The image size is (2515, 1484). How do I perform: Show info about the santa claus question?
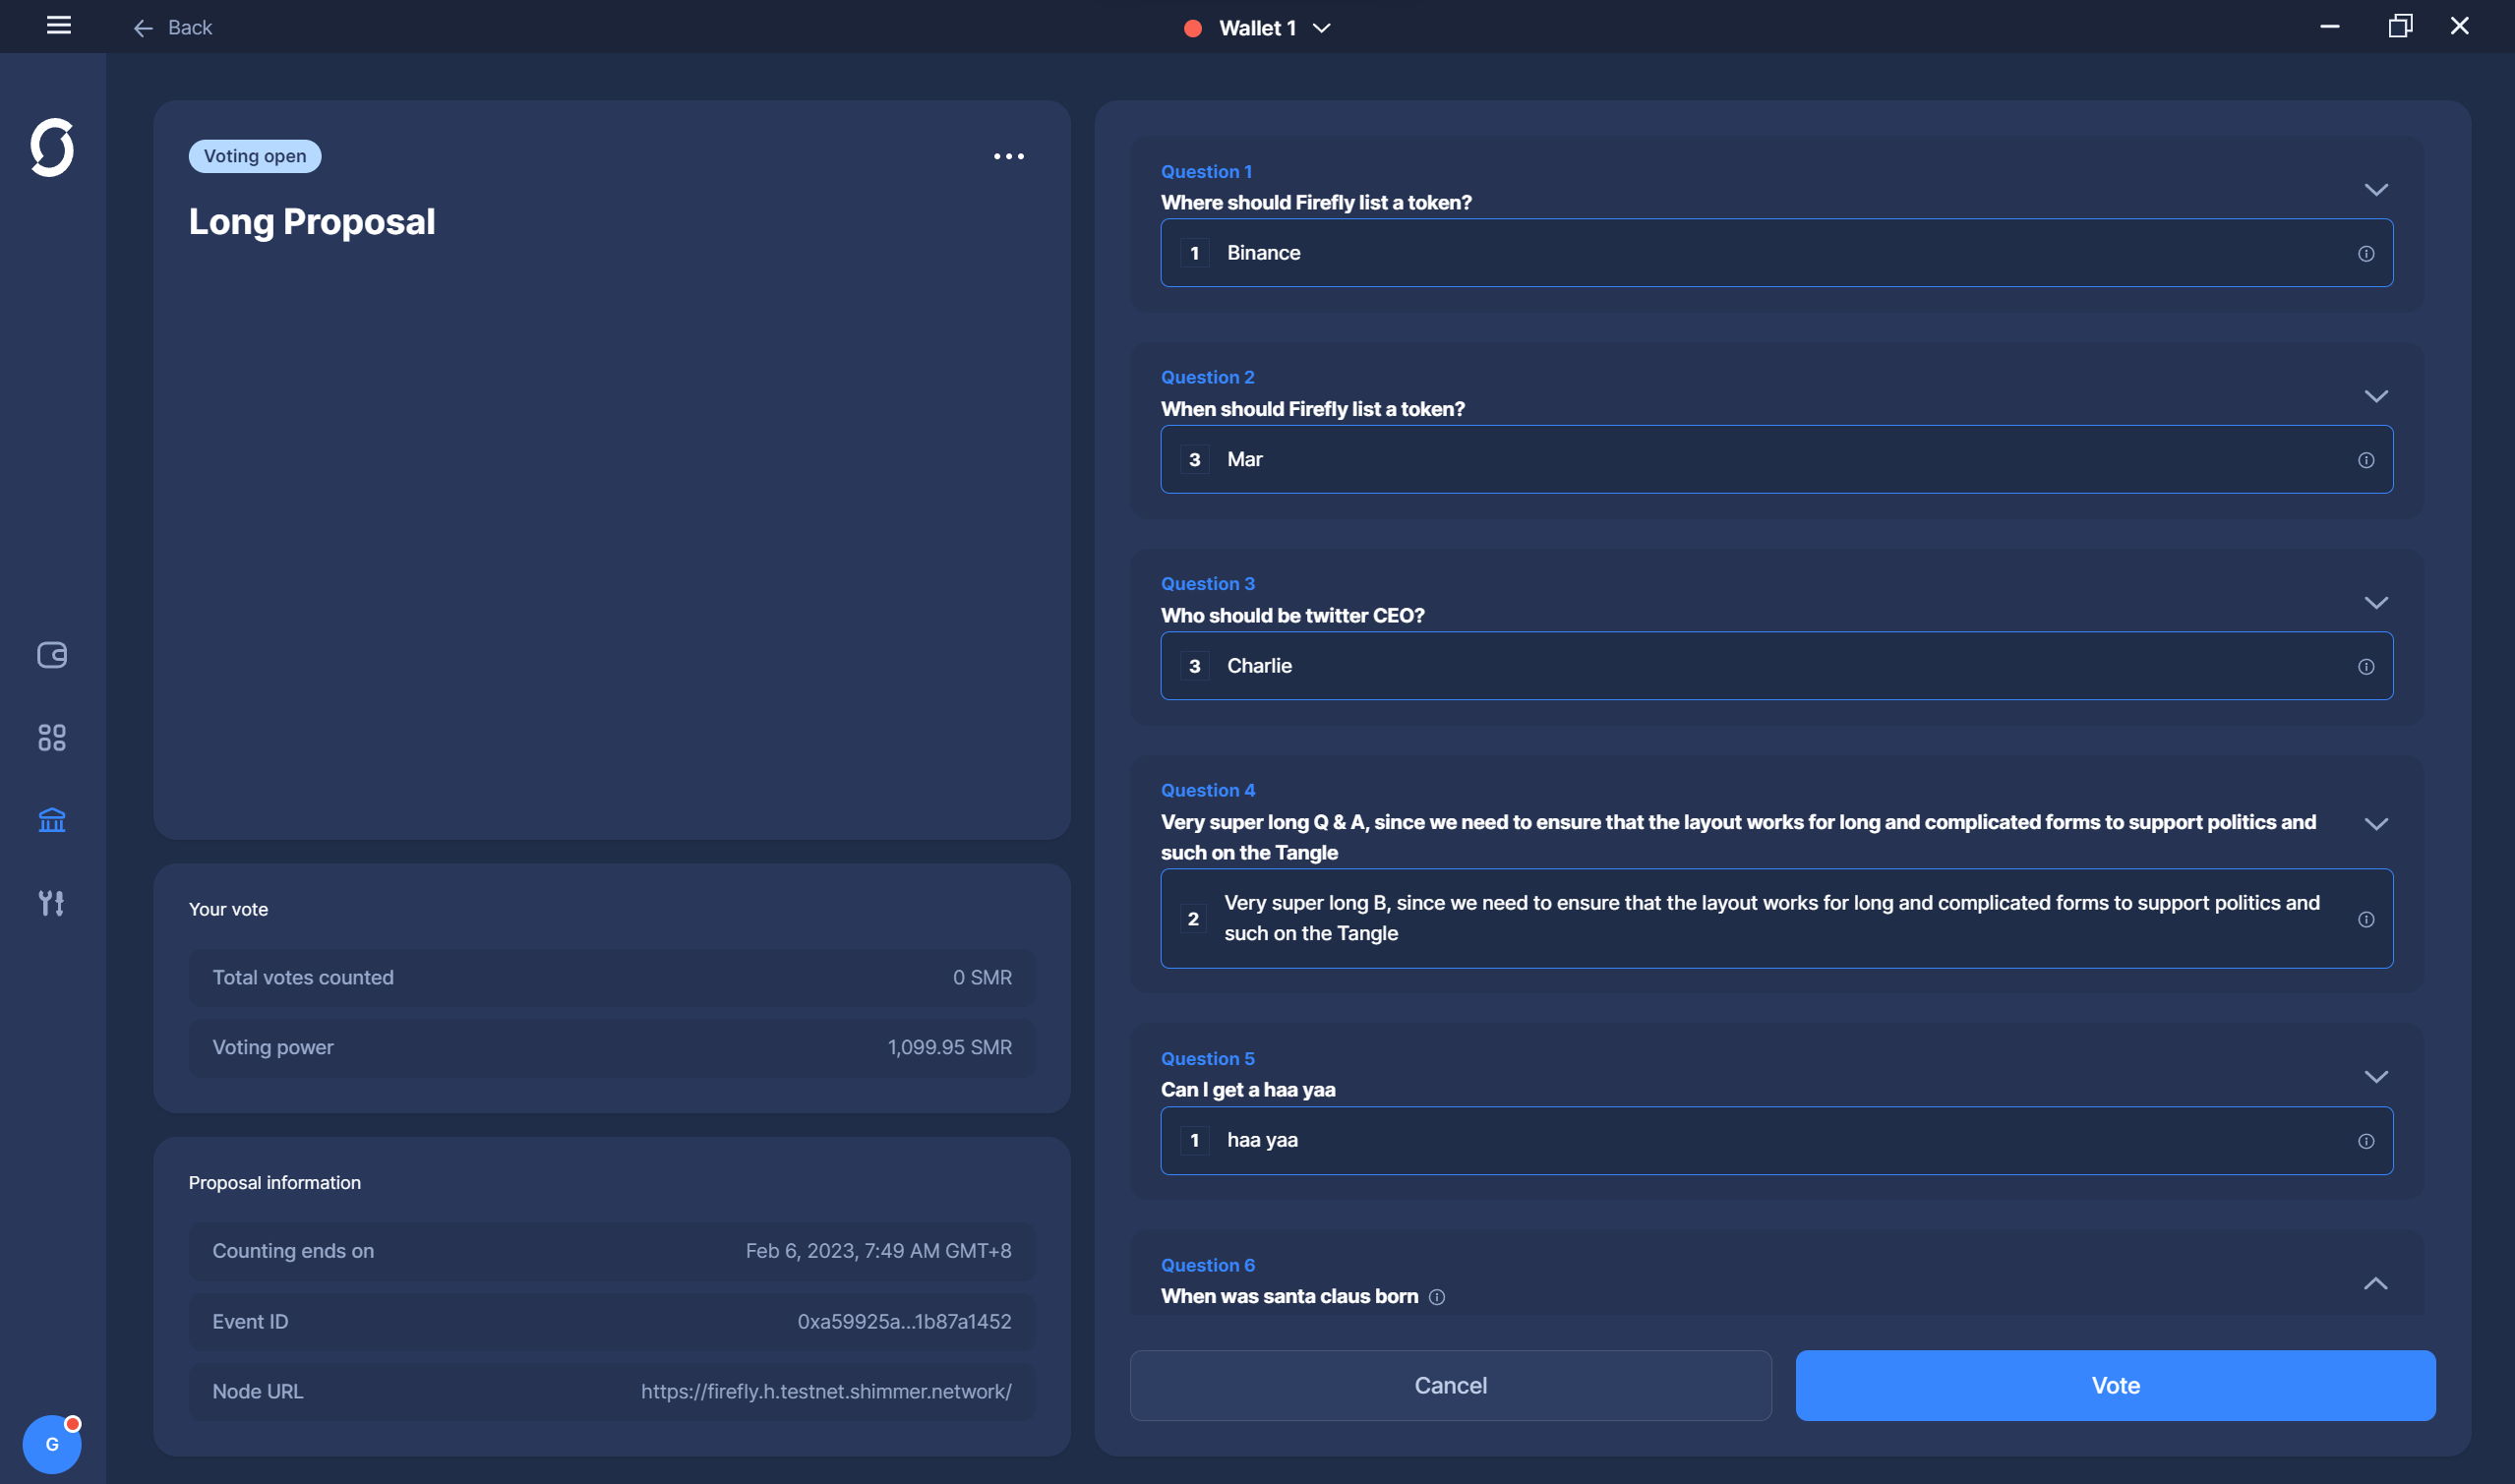pos(1438,1296)
